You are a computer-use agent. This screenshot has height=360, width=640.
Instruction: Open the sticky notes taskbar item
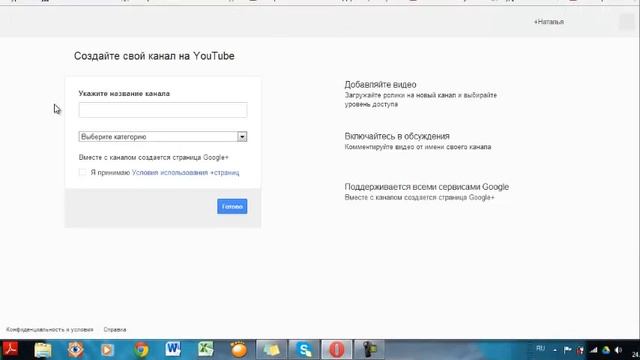click(271, 350)
